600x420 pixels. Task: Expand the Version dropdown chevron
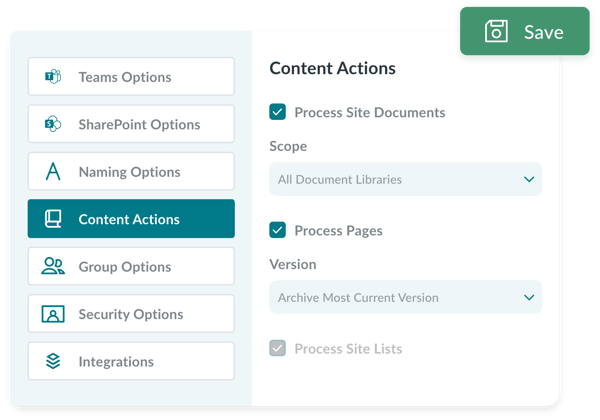point(529,297)
